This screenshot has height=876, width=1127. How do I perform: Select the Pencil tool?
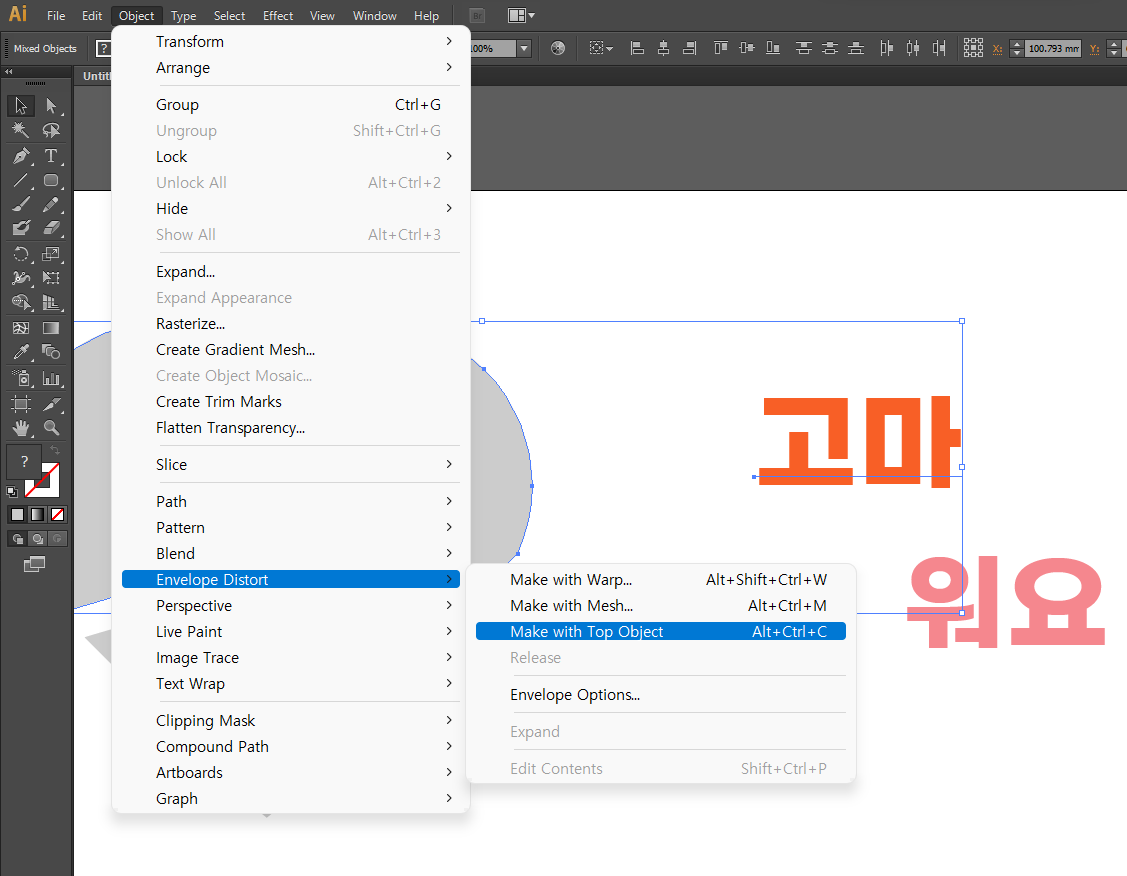pyautogui.click(x=51, y=204)
